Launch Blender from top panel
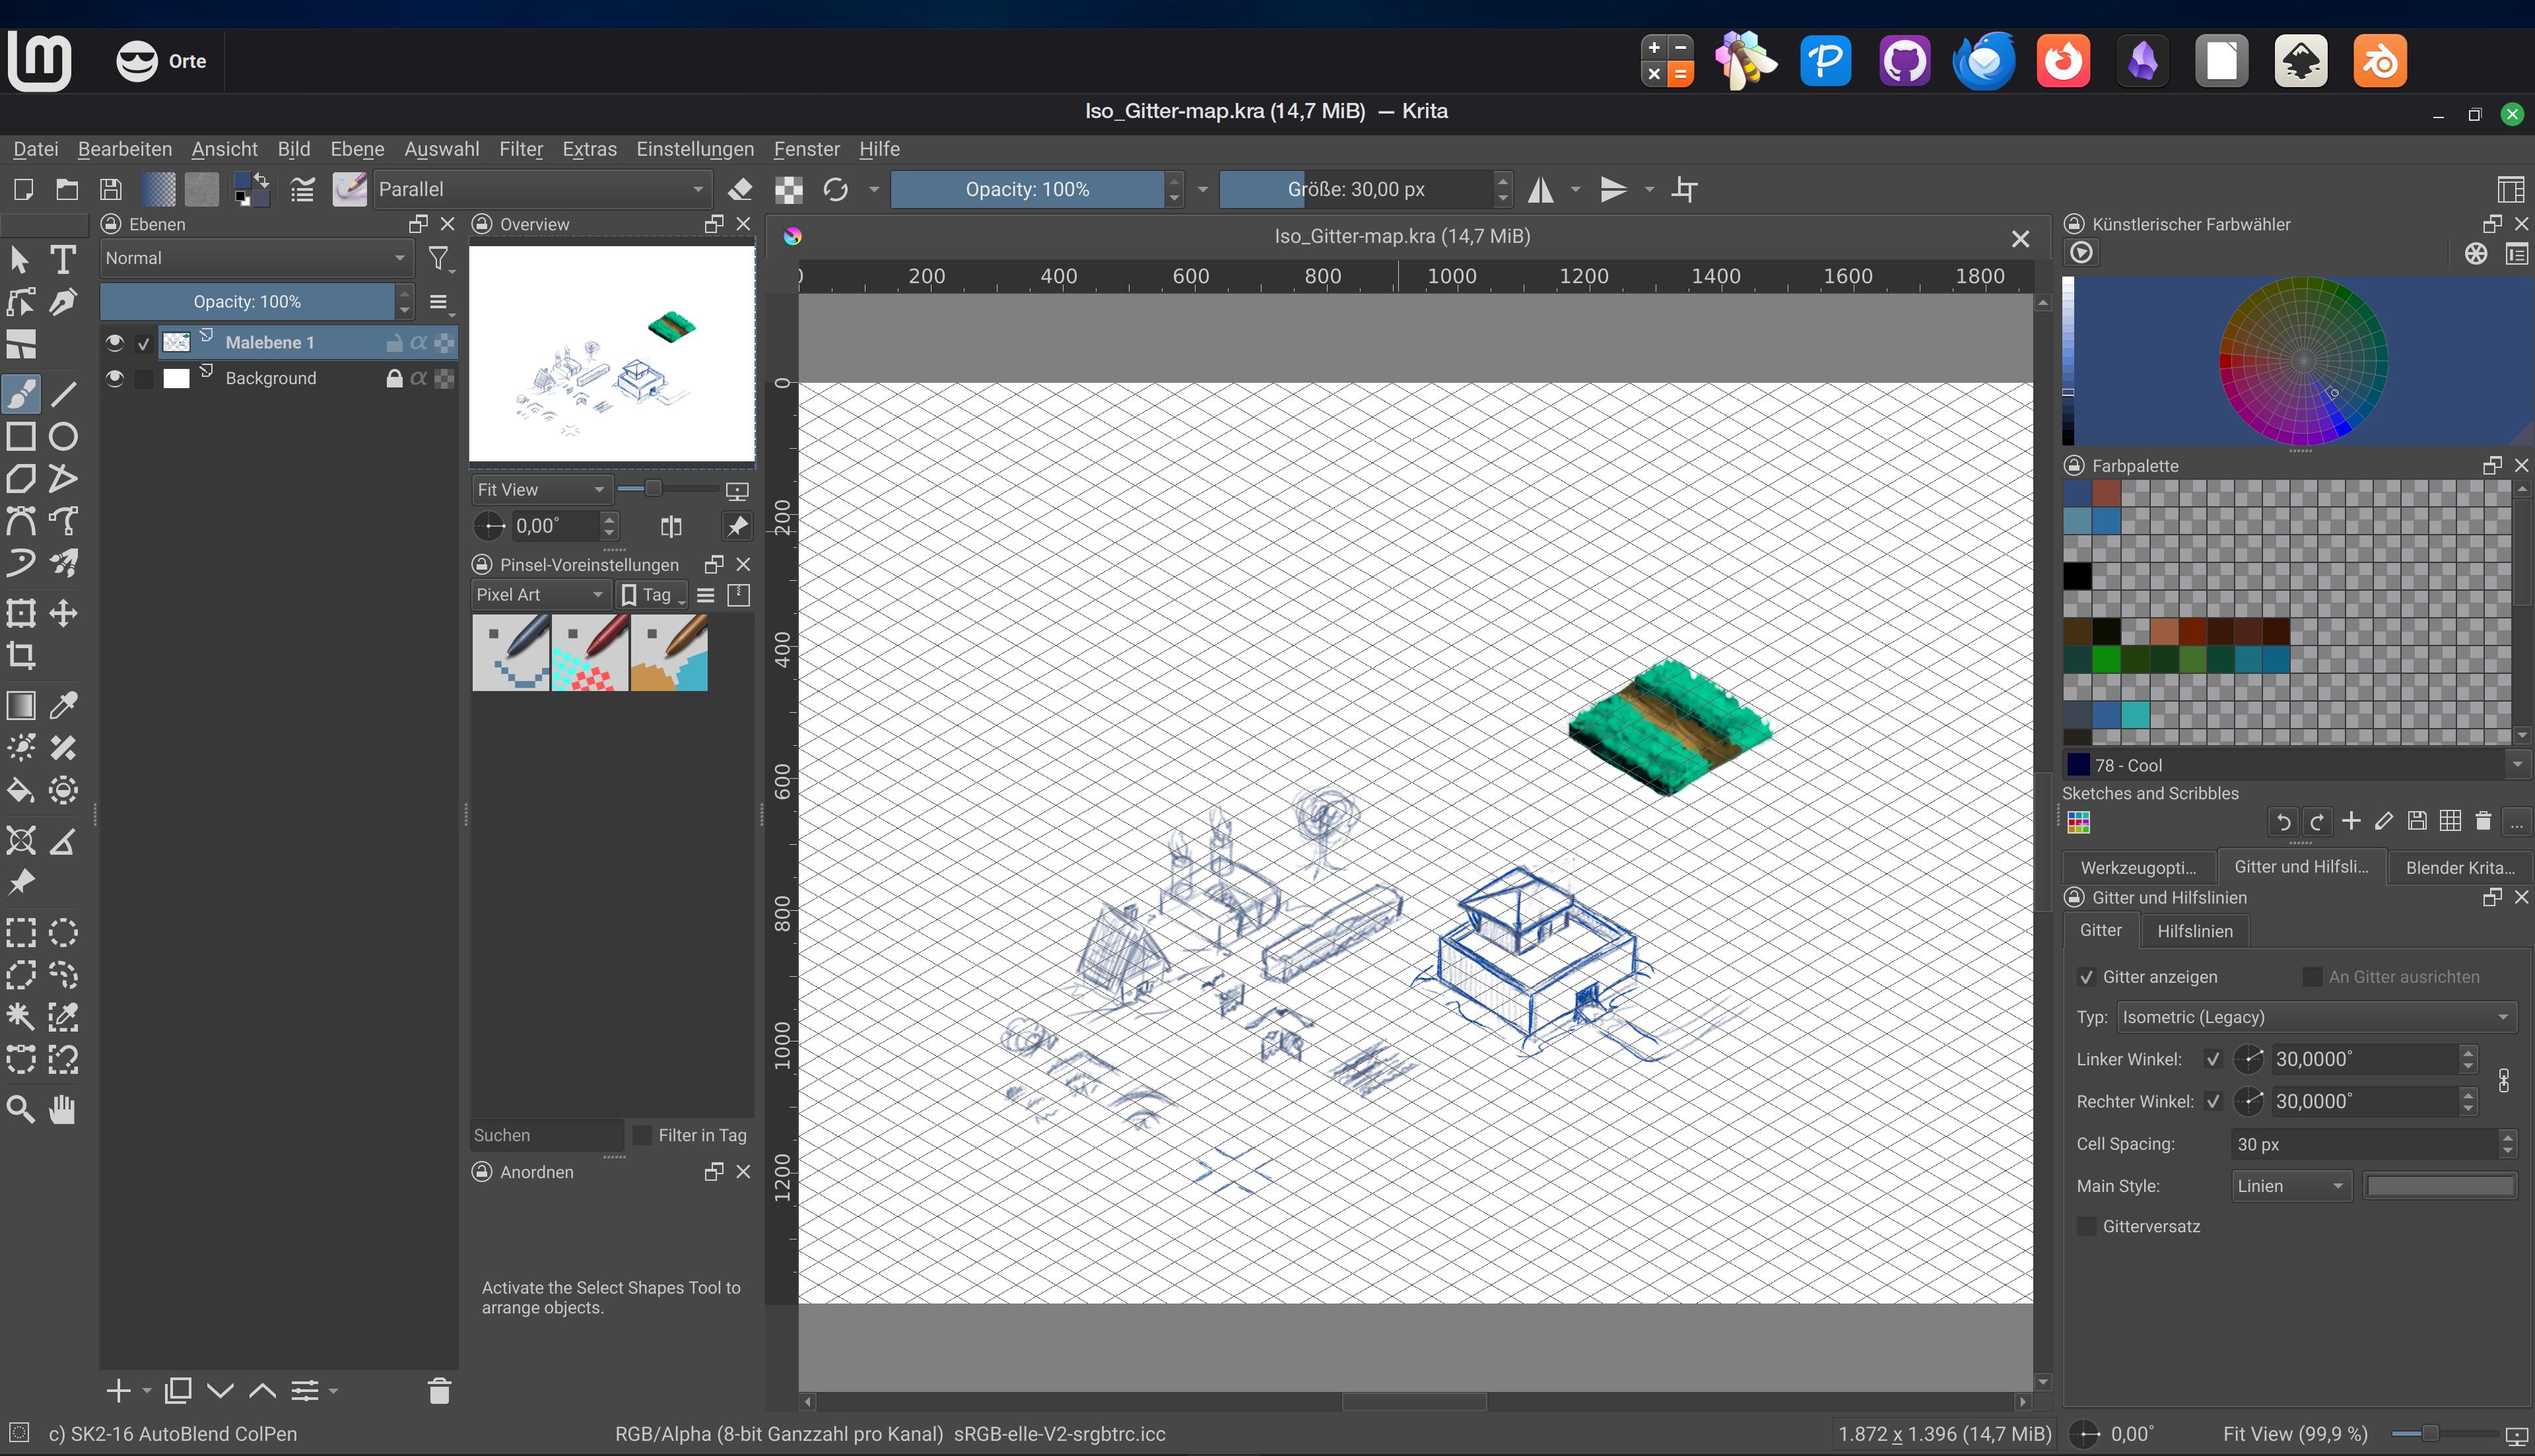Image resolution: width=2535 pixels, height=1456 pixels. [2380, 61]
